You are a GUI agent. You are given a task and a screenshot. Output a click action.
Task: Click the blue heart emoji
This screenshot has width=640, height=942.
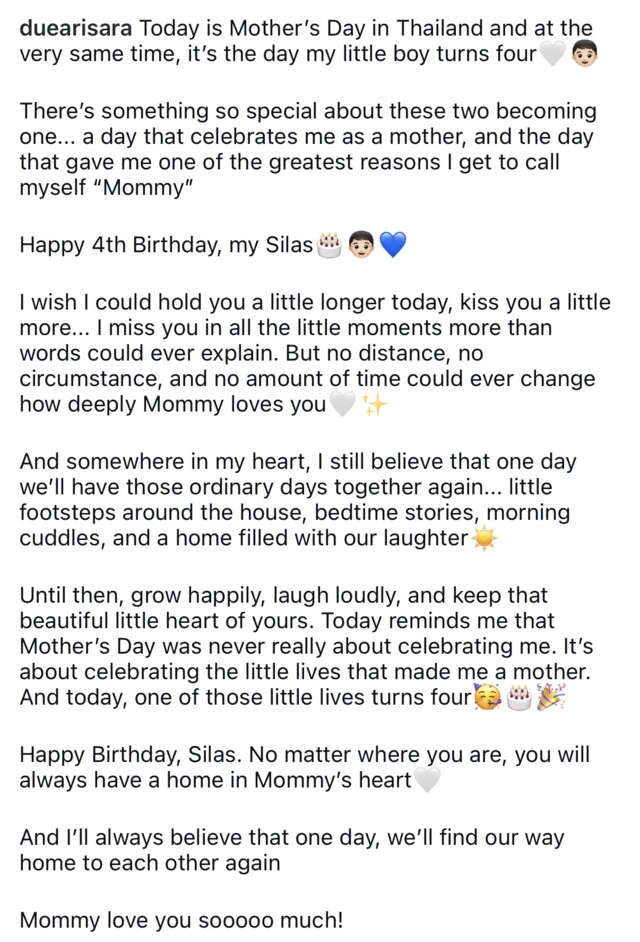tap(393, 245)
